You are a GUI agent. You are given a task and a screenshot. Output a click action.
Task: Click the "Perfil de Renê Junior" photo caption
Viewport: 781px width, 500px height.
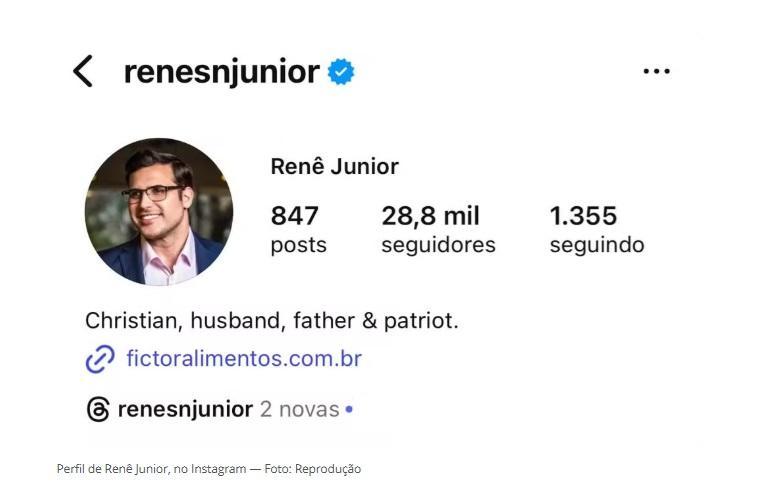pos(209,469)
